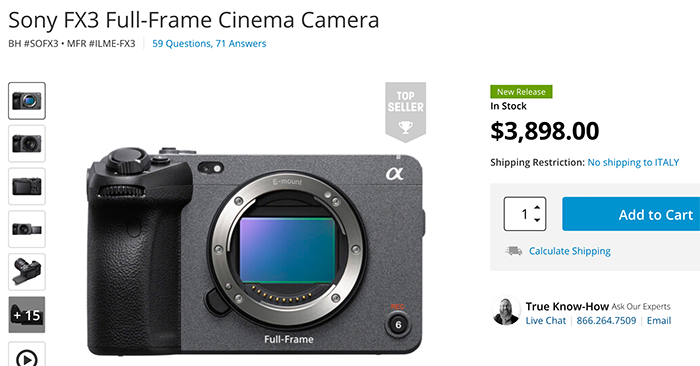700x366 pixels.
Task: Open the Email experts link
Action: [659, 320]
